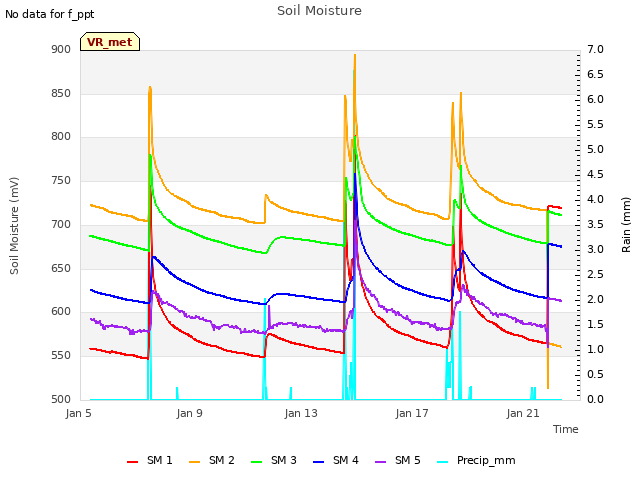Toggle SM 4 series in legend
The width and height of the screenshot is (640, 480).
(x=336, y=460)
